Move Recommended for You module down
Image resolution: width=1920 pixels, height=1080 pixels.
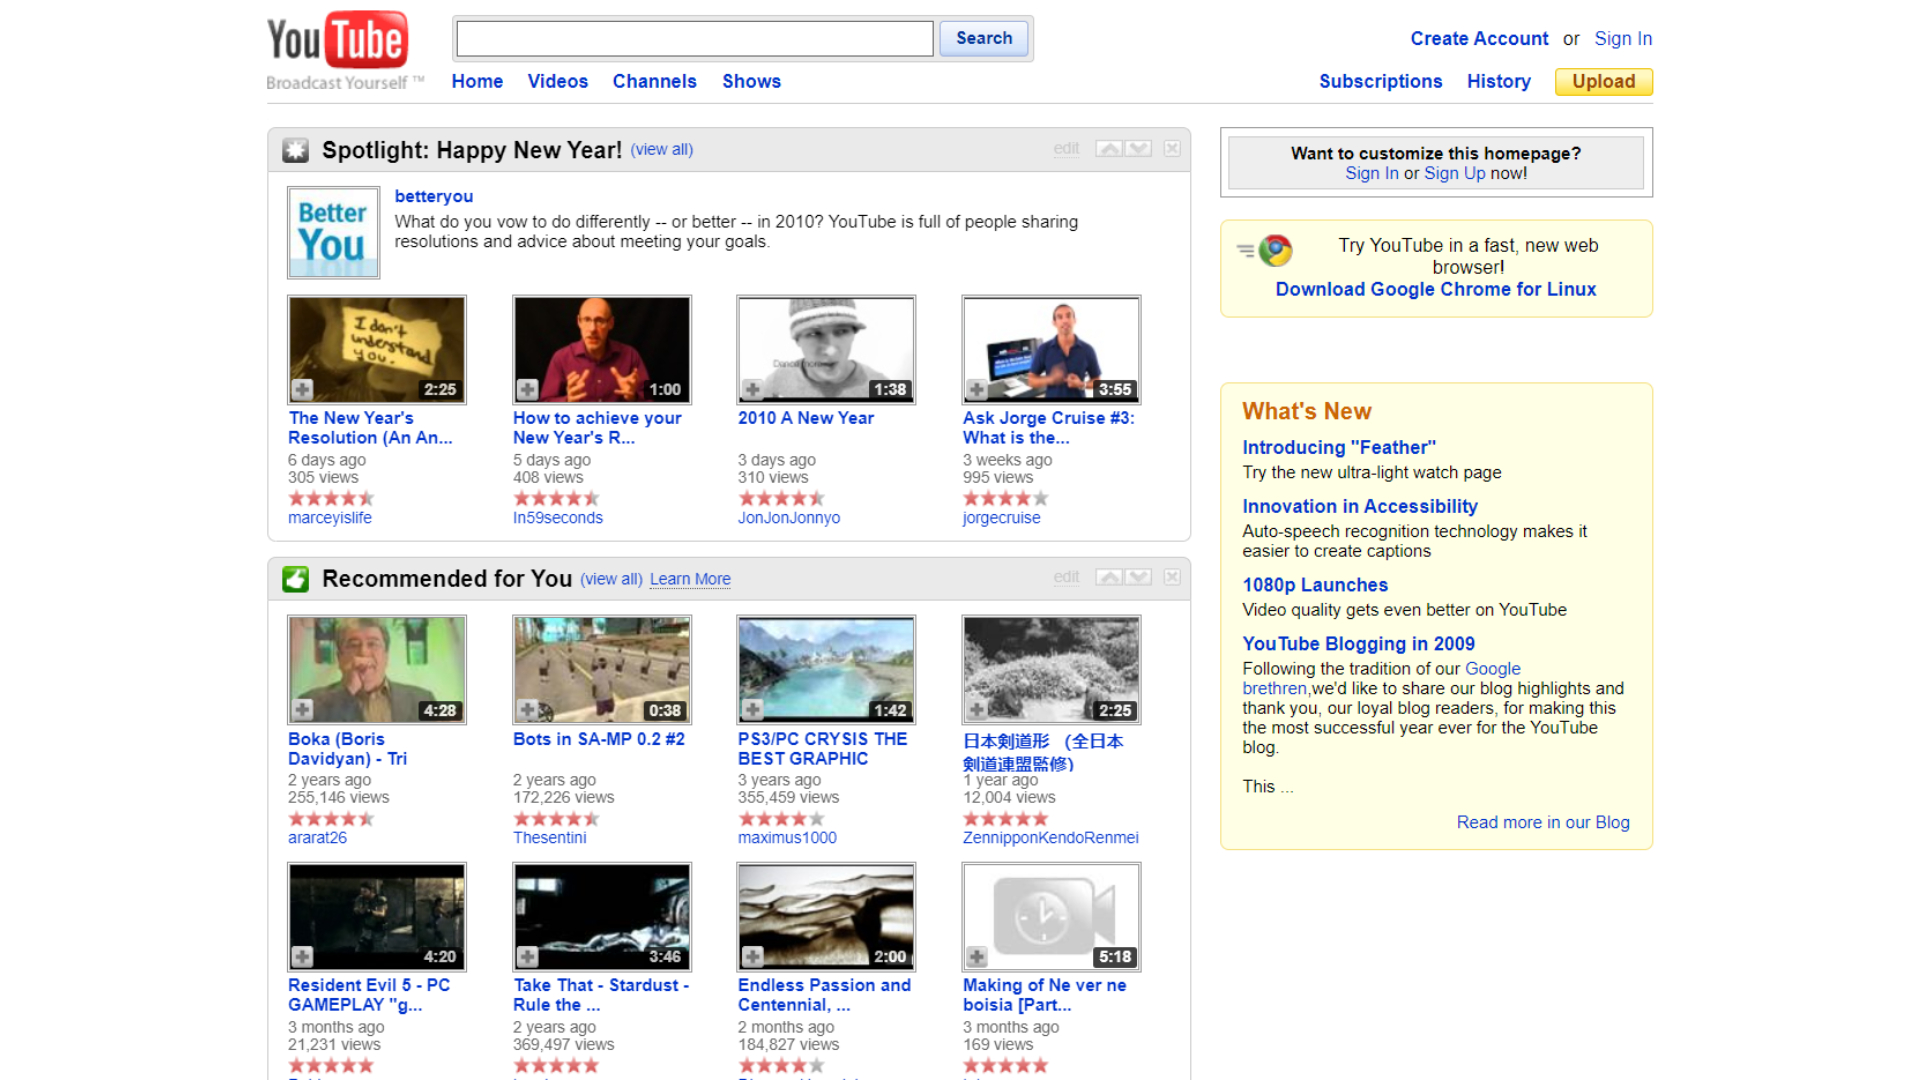(x=1138, y=577)
